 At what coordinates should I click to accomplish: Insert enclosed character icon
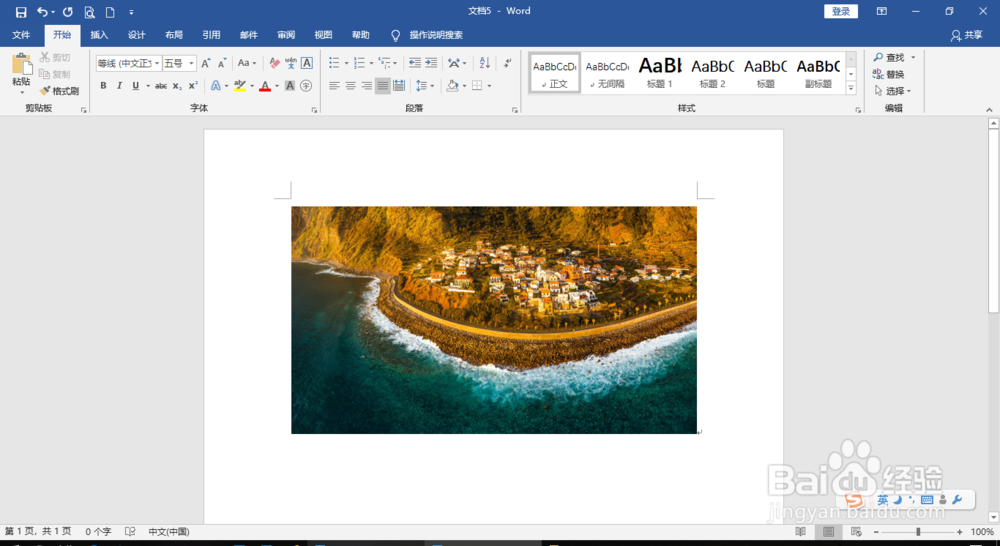pos(306,85)
